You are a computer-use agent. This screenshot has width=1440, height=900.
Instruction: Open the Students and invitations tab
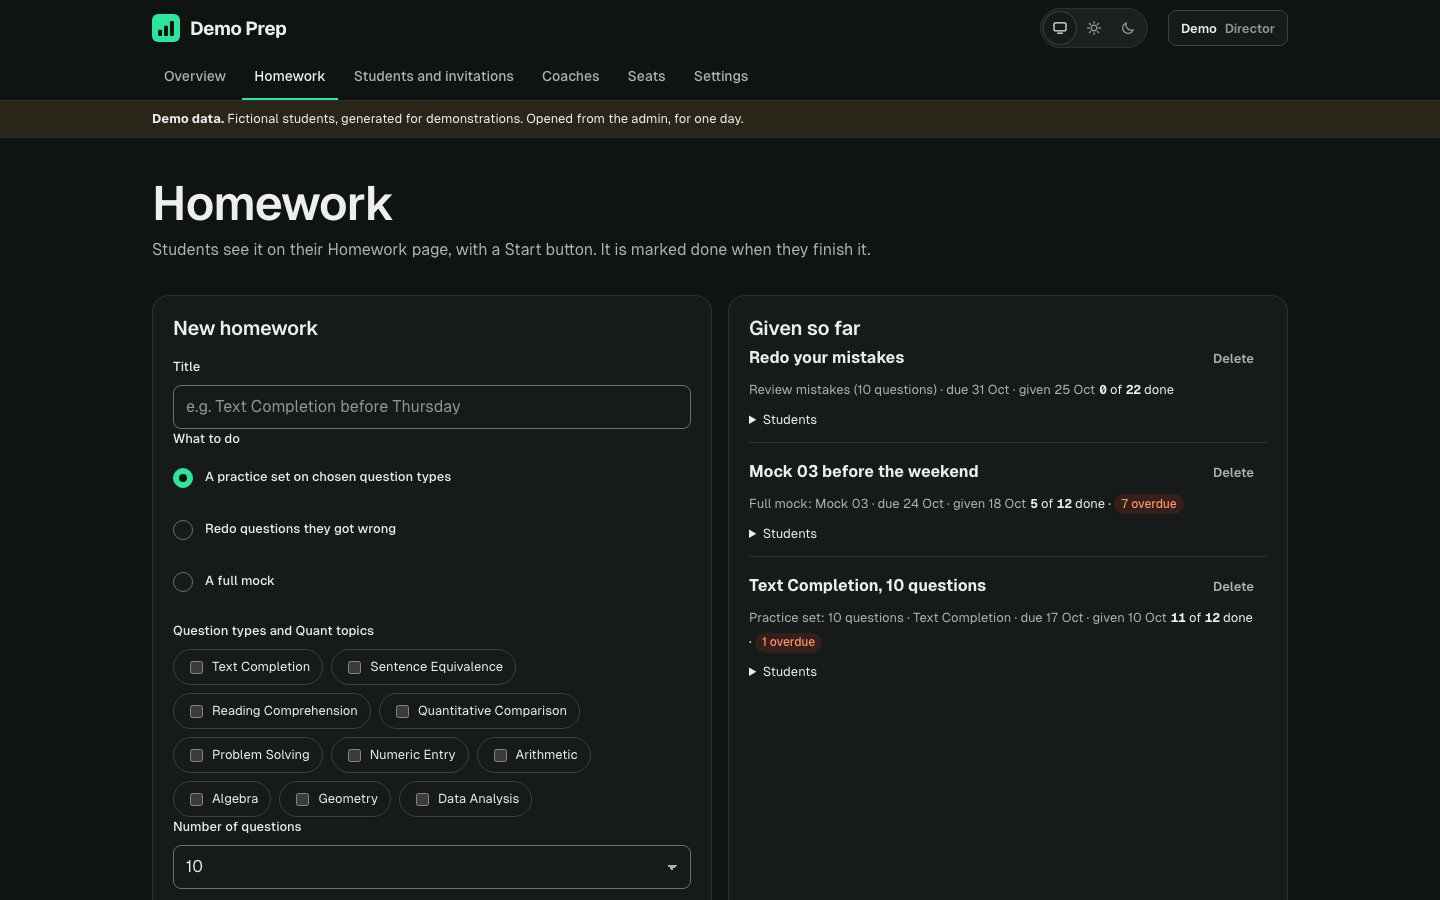click(434, 76)
